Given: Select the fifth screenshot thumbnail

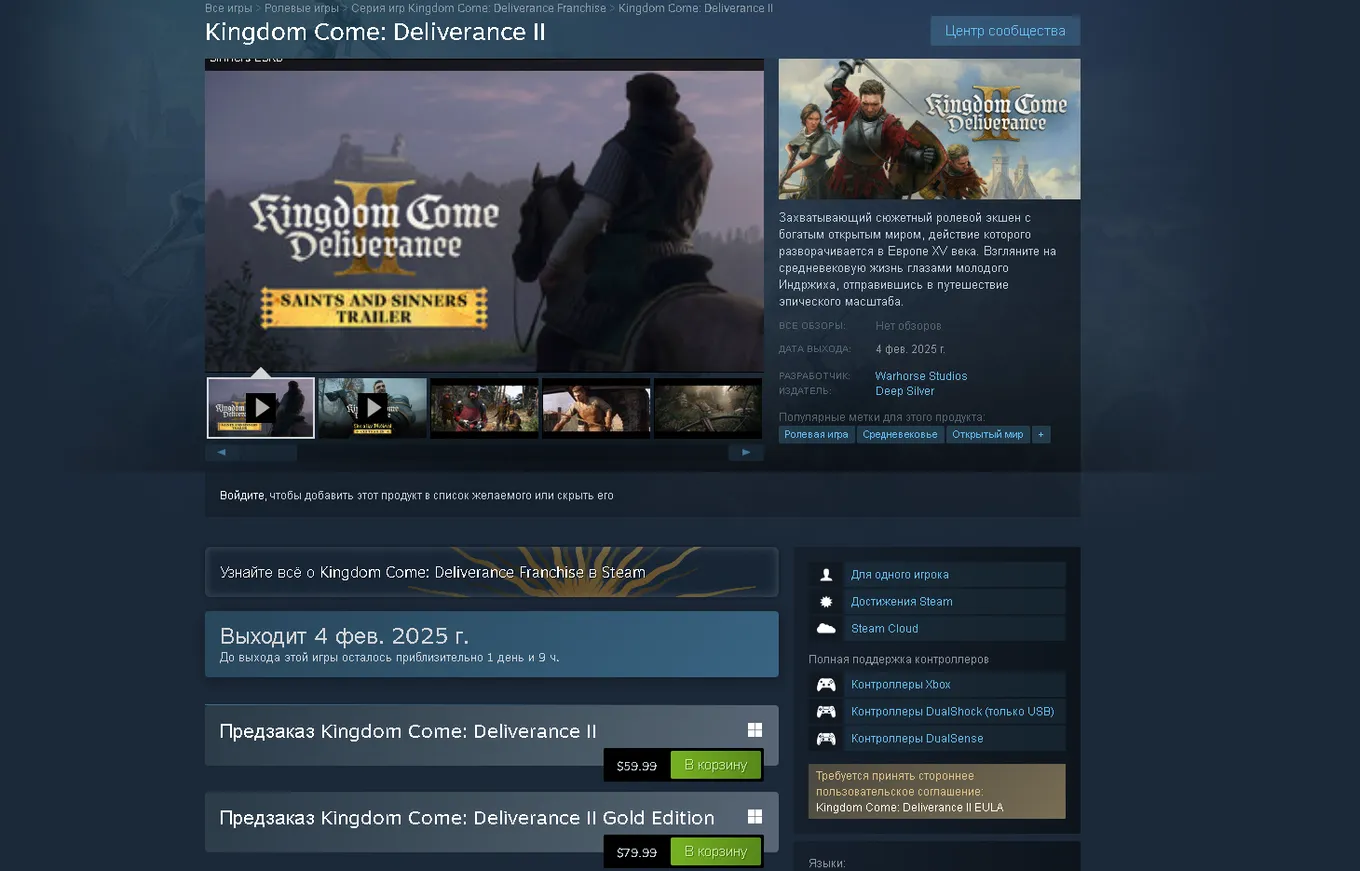Looking at the screenshot, I should click(708, 407).
